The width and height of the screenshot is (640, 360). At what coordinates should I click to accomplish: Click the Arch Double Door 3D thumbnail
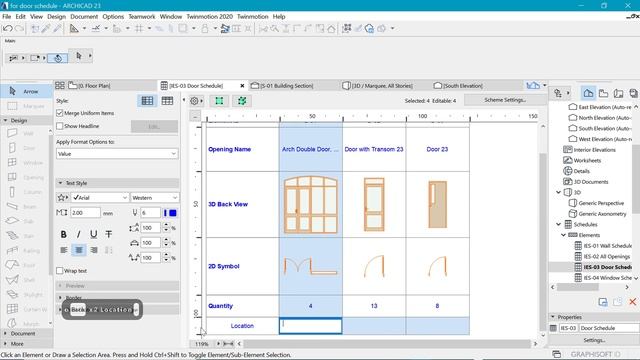(x=311, y=204)
